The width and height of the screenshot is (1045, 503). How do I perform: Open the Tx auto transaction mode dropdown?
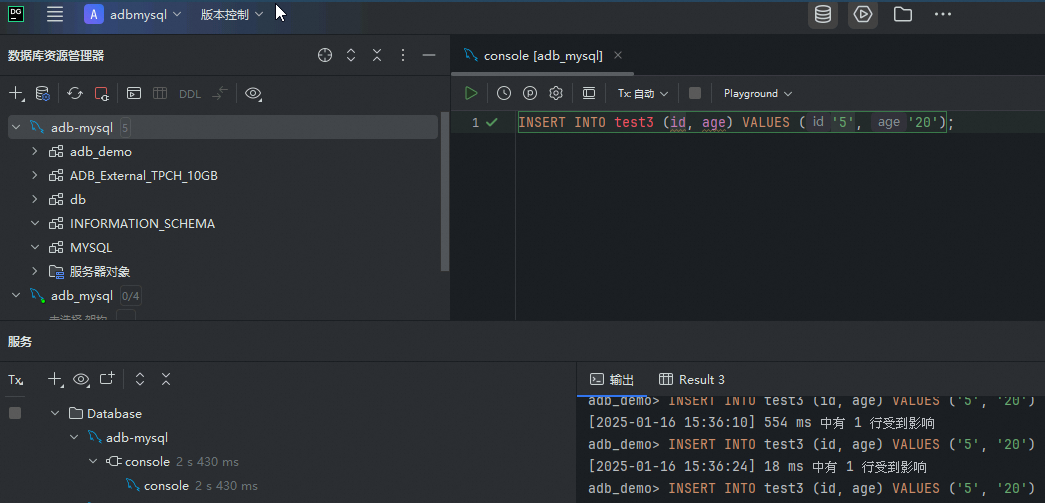tap(642, 93)
